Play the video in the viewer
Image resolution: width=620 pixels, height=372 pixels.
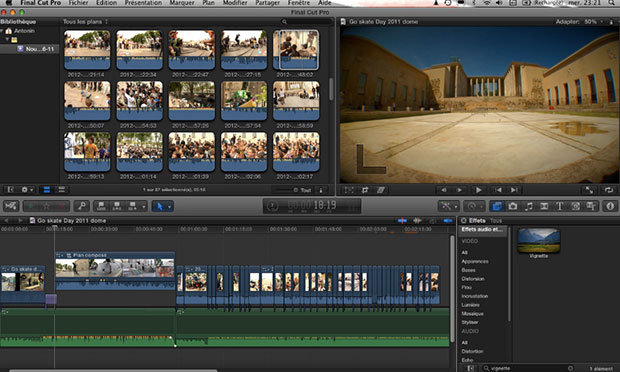tap(478, 190)
